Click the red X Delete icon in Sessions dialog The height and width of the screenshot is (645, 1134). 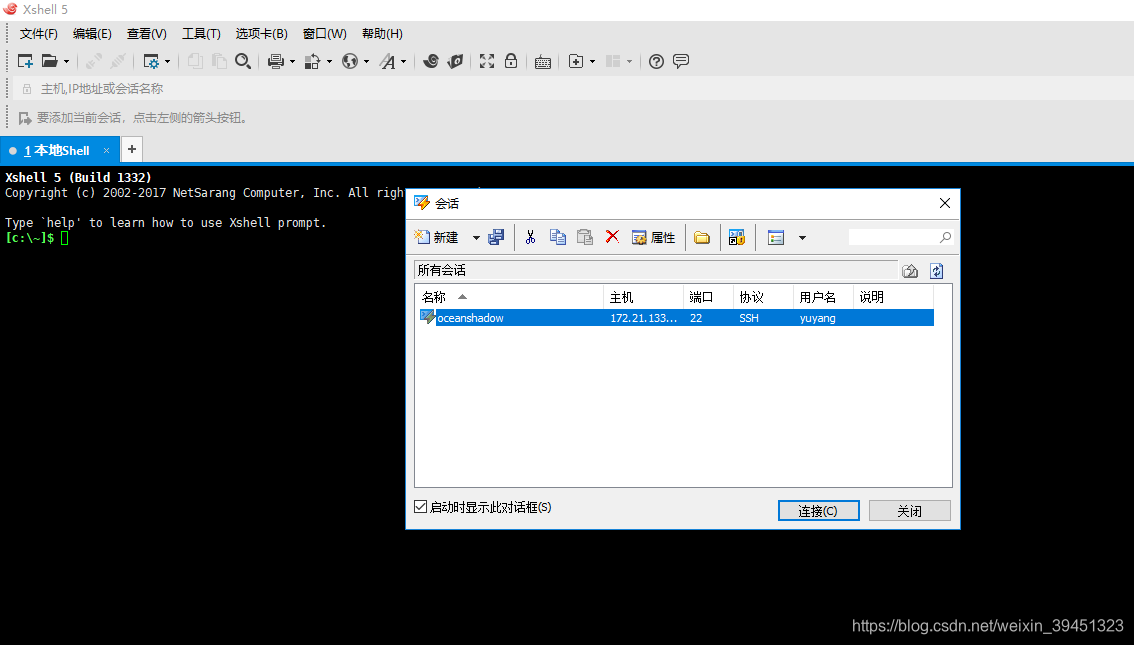pos(612,236)
